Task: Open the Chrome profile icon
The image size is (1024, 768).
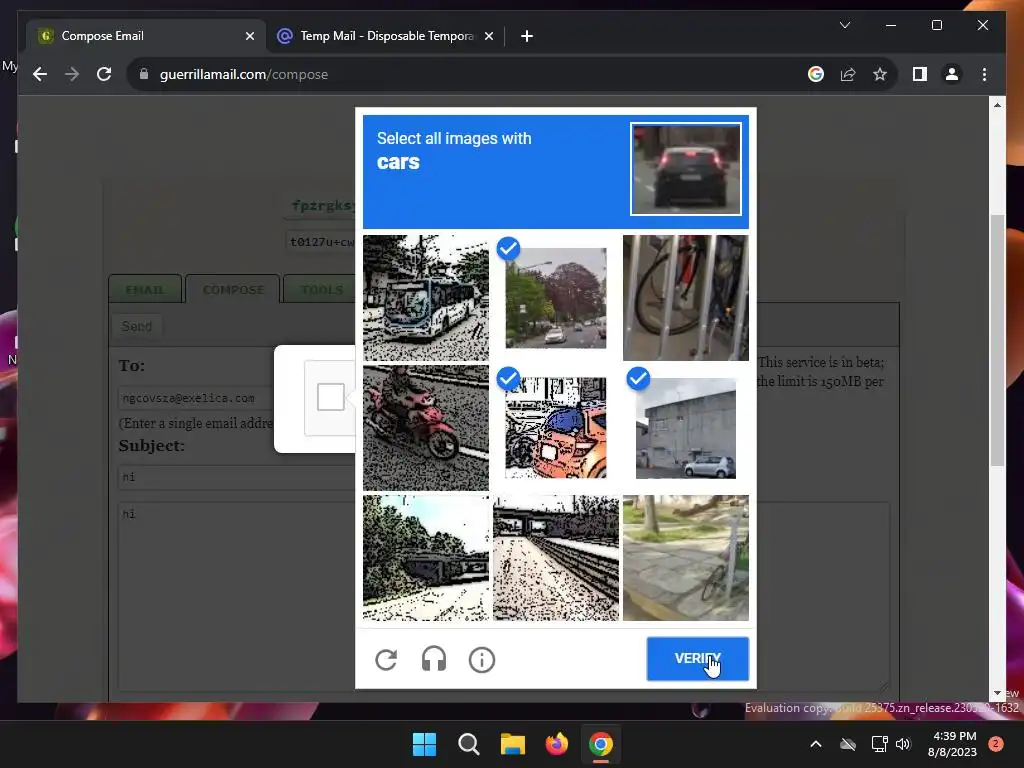Action: (x=952, y=74)
